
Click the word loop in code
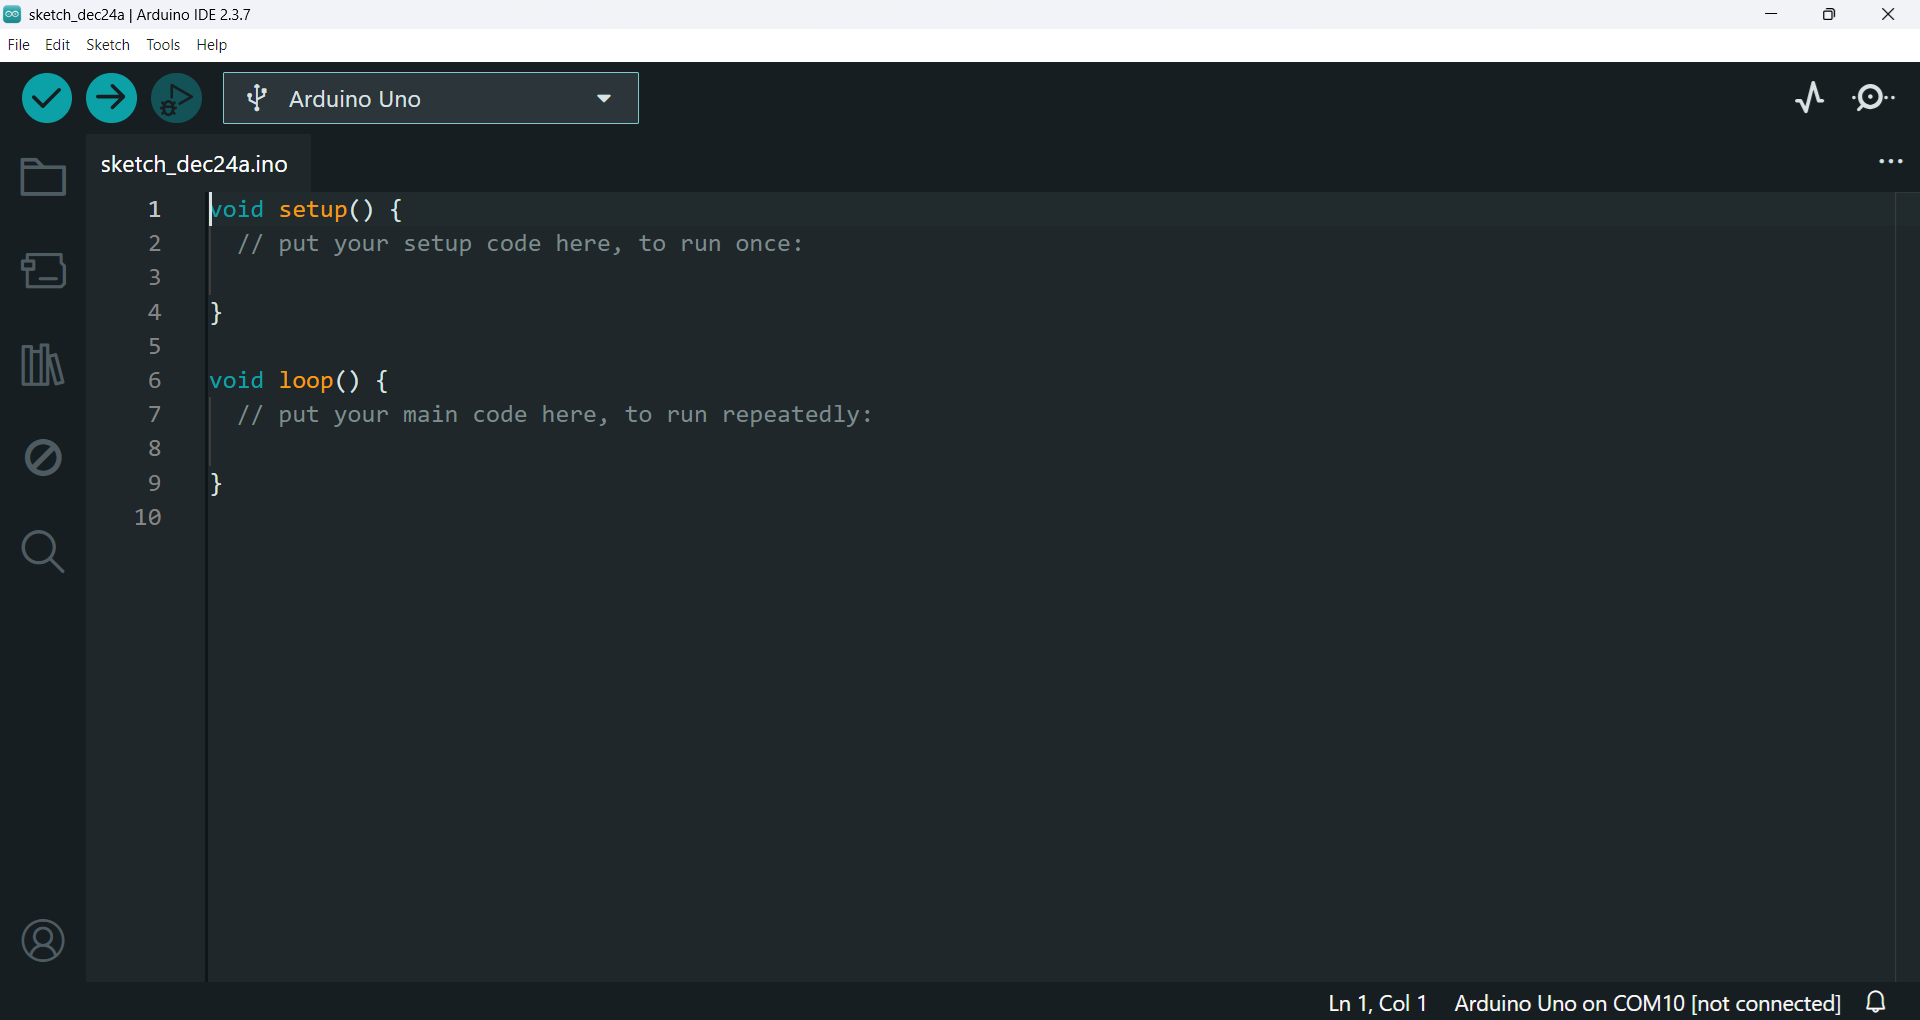306,380
